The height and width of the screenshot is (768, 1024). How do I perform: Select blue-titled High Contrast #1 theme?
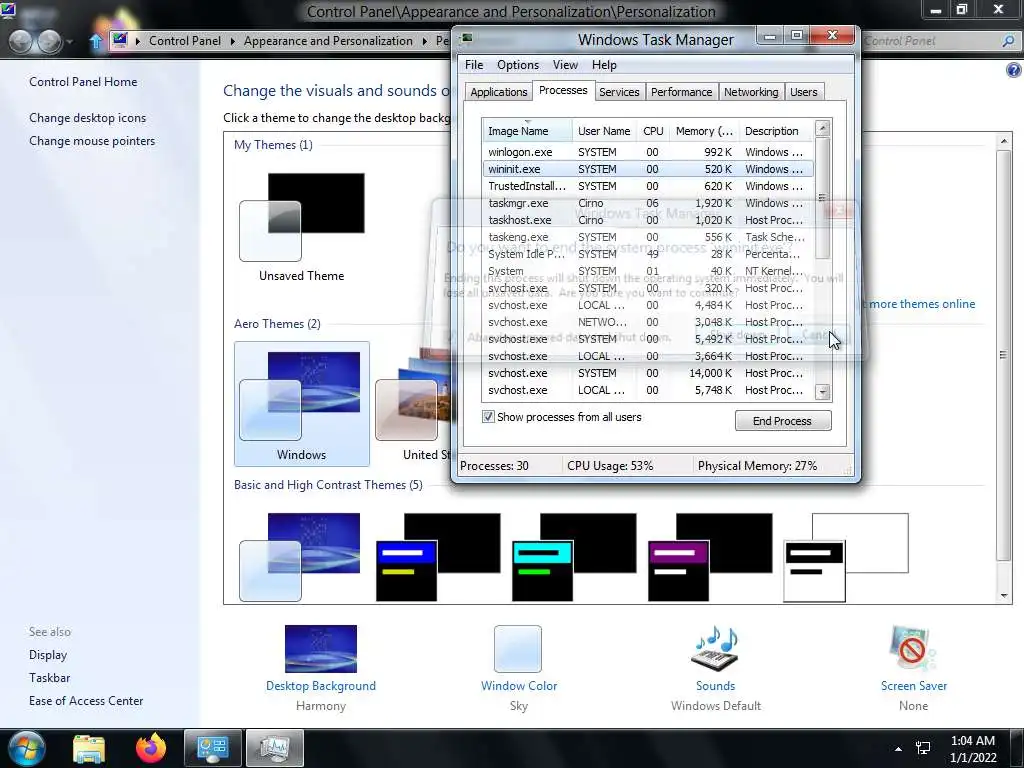[438, 556]
